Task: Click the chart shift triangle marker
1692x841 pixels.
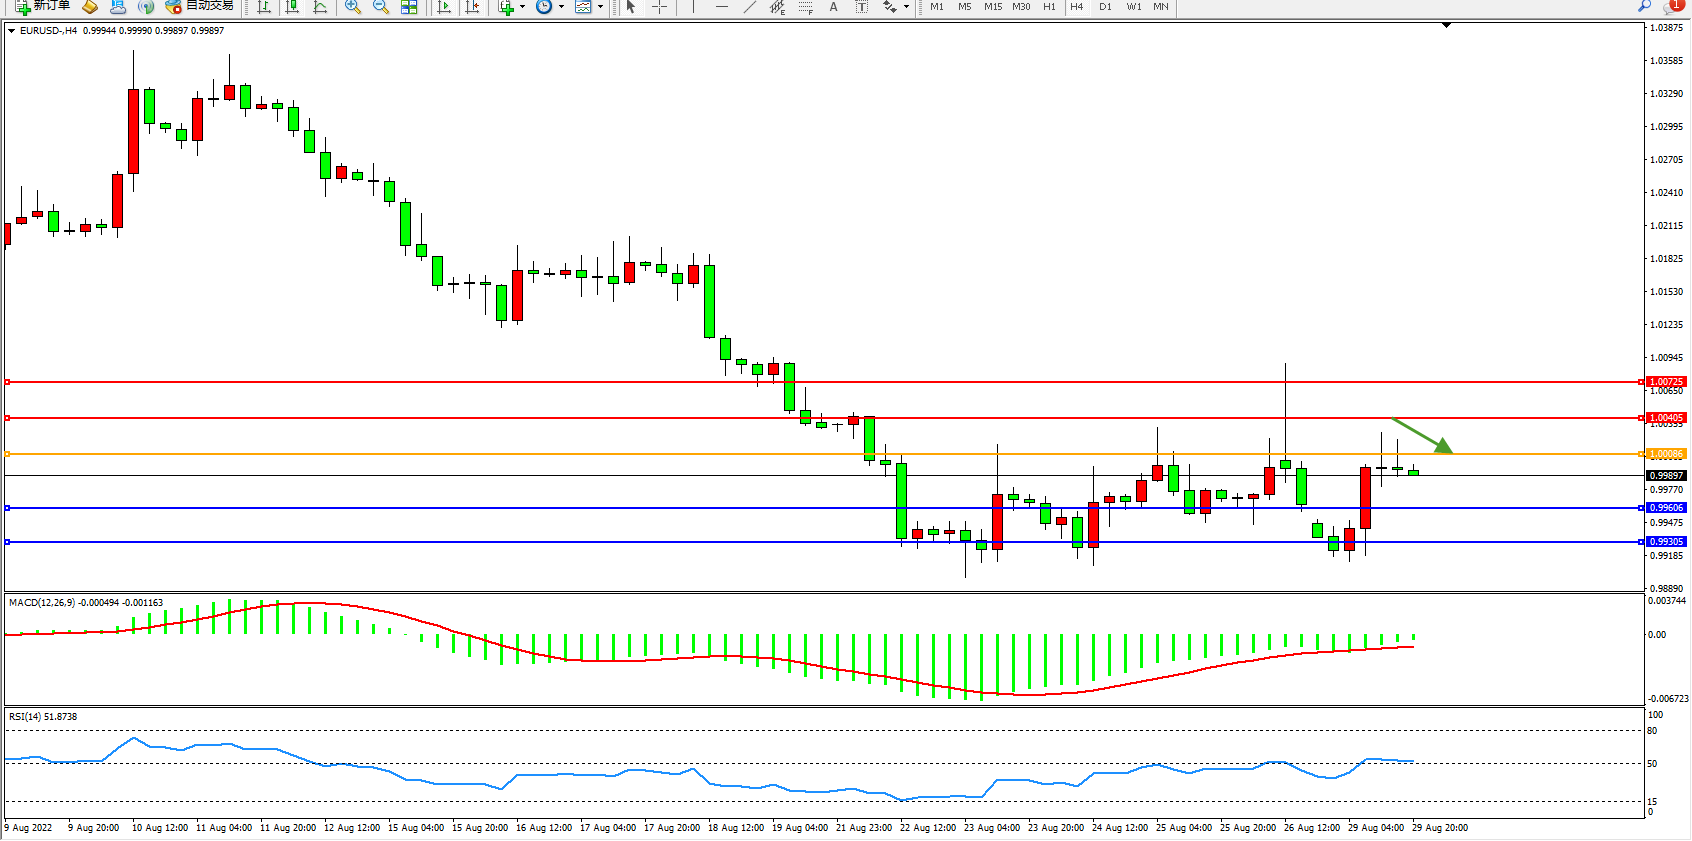Action: click(x=1446, y=26)
